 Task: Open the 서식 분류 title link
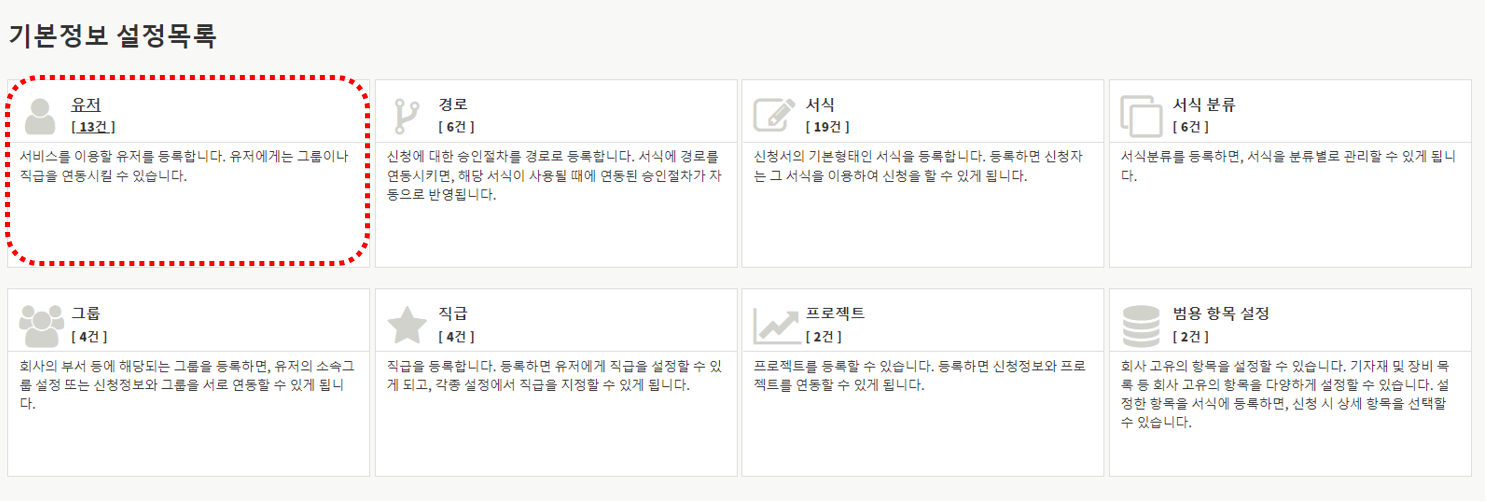pyautogui.click(x=1204, y=105)
